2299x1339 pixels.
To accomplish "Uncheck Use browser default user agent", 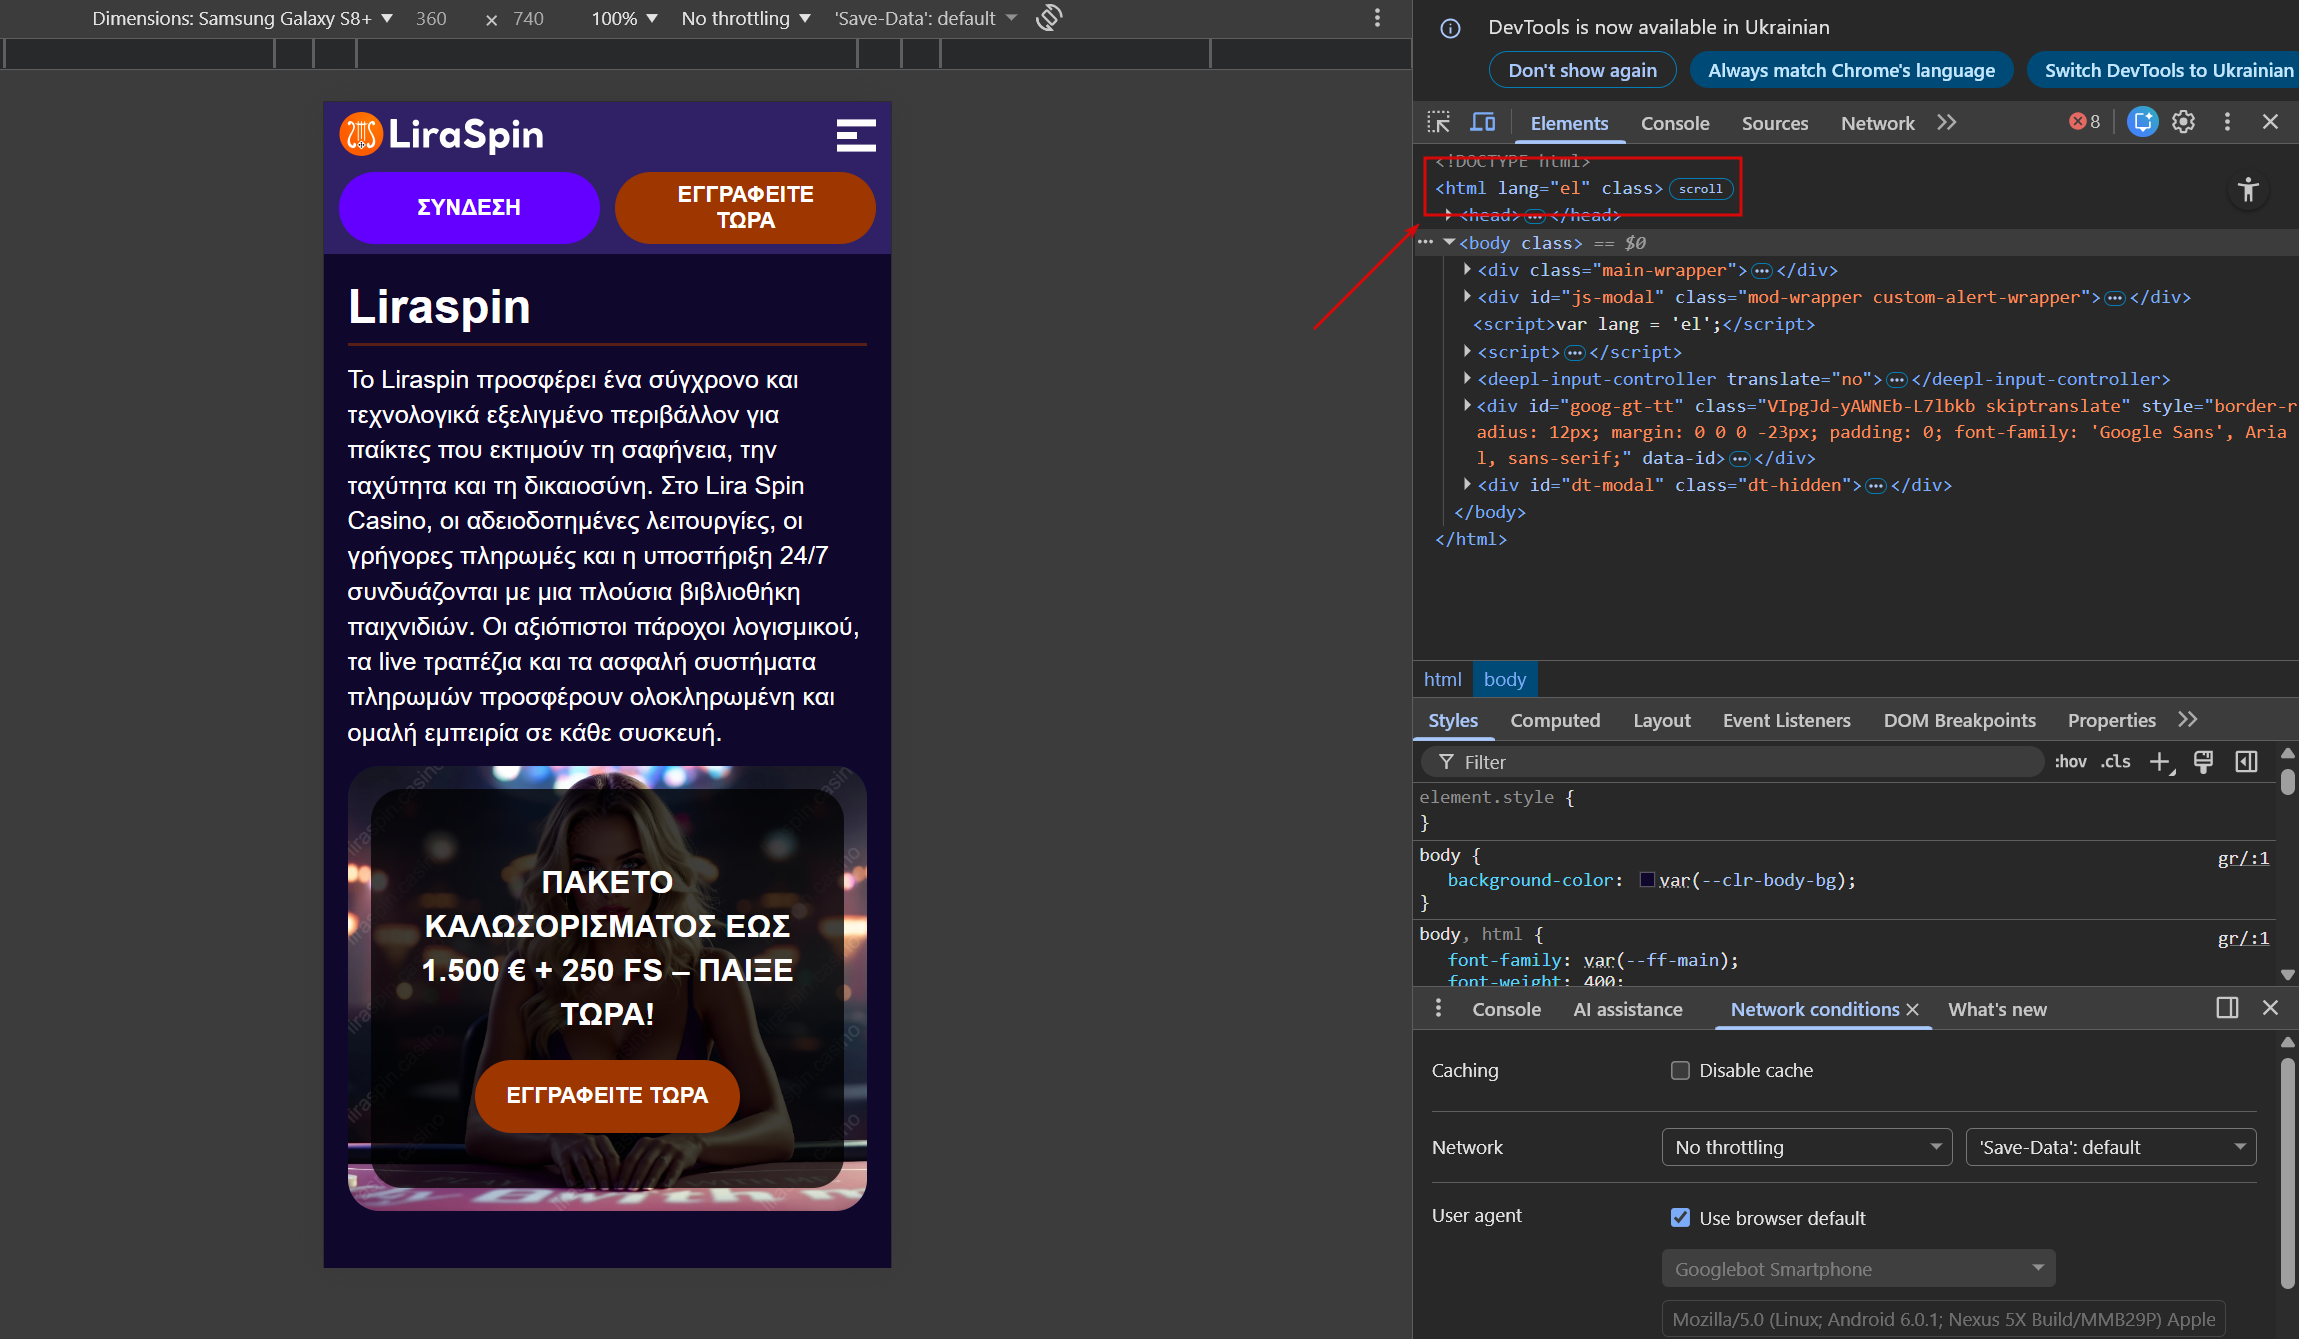I will point(1680,1218).
